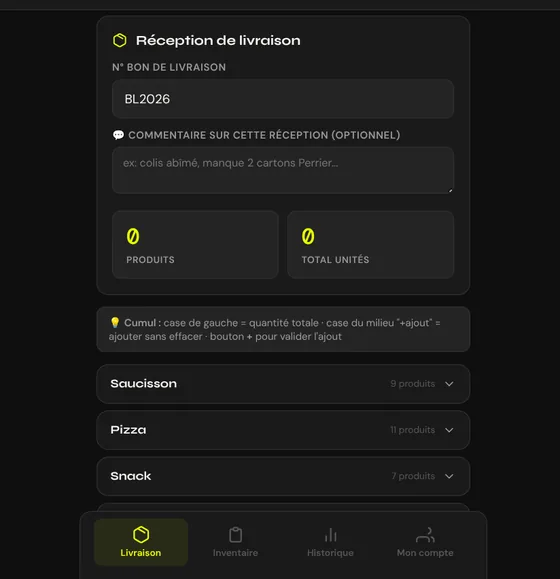Click the speech bubble icon next to Commentaire
Viewport: 560px width, 579px height.
pos(118,135)
